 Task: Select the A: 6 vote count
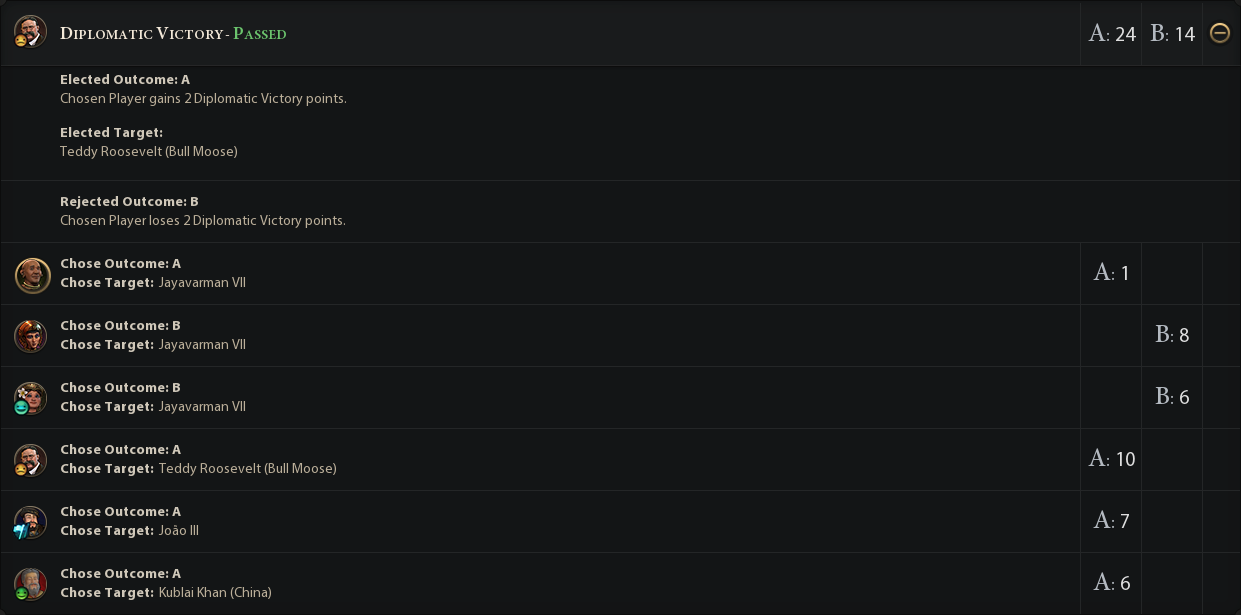(x=1111, y=583)
